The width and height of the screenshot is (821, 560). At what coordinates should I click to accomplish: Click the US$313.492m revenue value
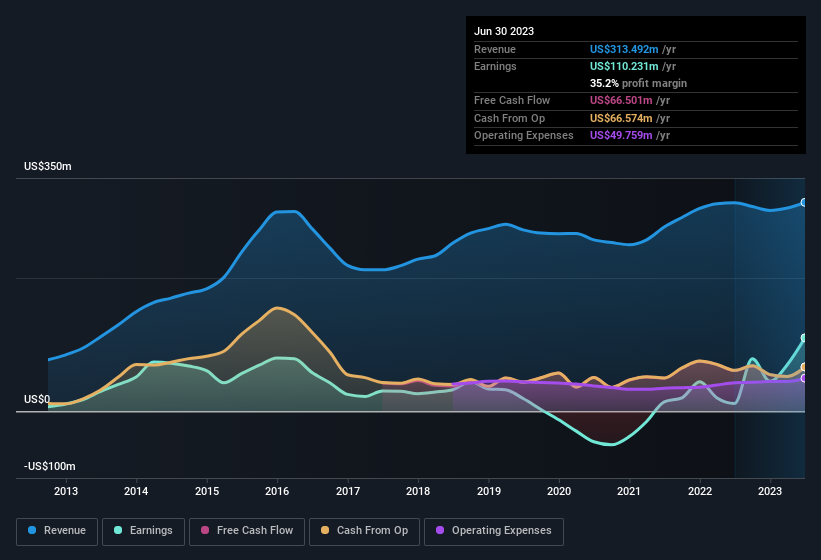coord(624,49)
